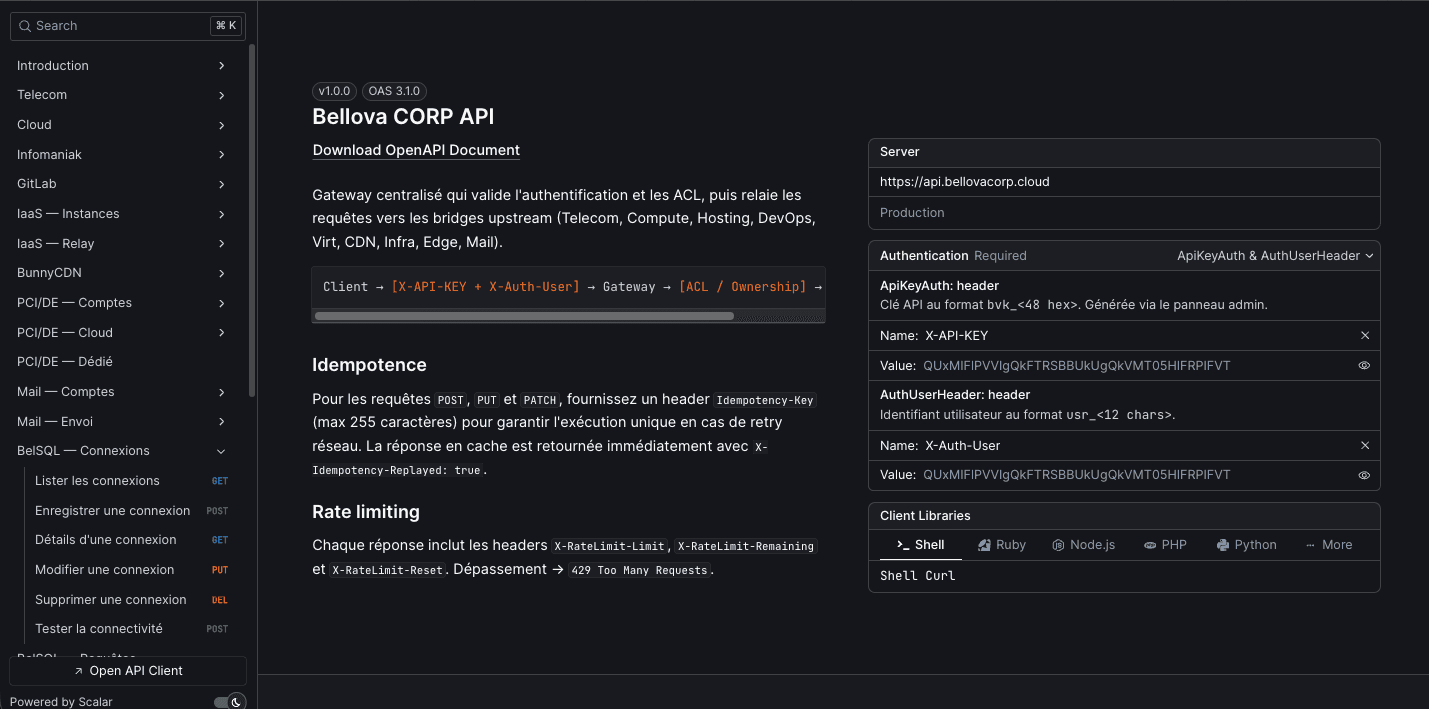Switch to the Curl tab
This screenshot has width=1429, height=709.
(943, 575)
